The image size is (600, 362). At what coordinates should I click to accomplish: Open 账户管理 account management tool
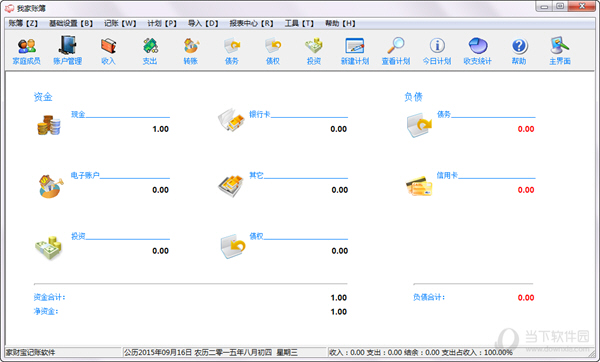[67, 51]
